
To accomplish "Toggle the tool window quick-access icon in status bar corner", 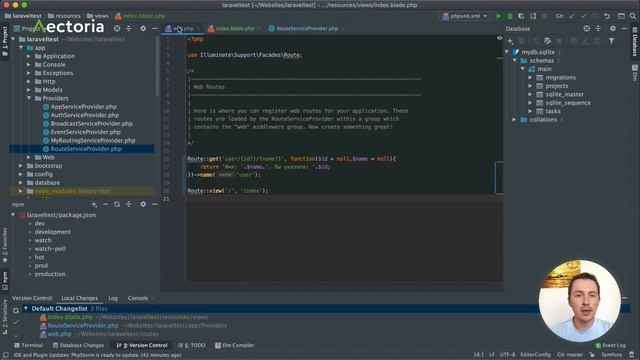I will [x=6, y=355].
